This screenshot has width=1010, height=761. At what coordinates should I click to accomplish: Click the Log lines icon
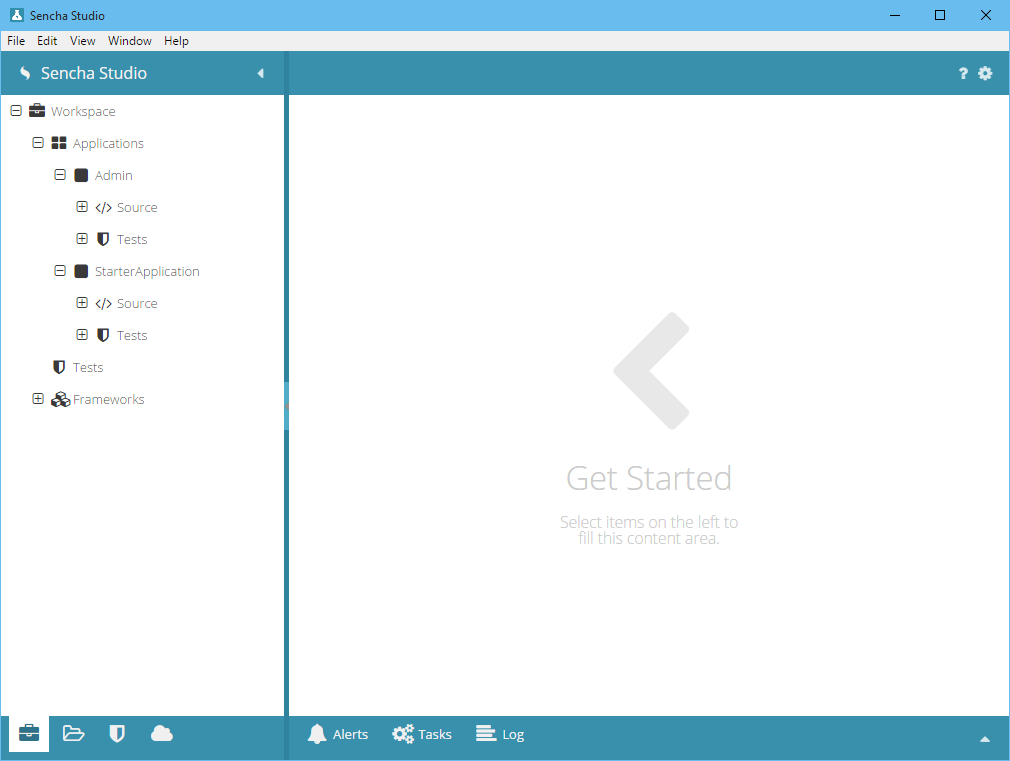click(486, 733)
